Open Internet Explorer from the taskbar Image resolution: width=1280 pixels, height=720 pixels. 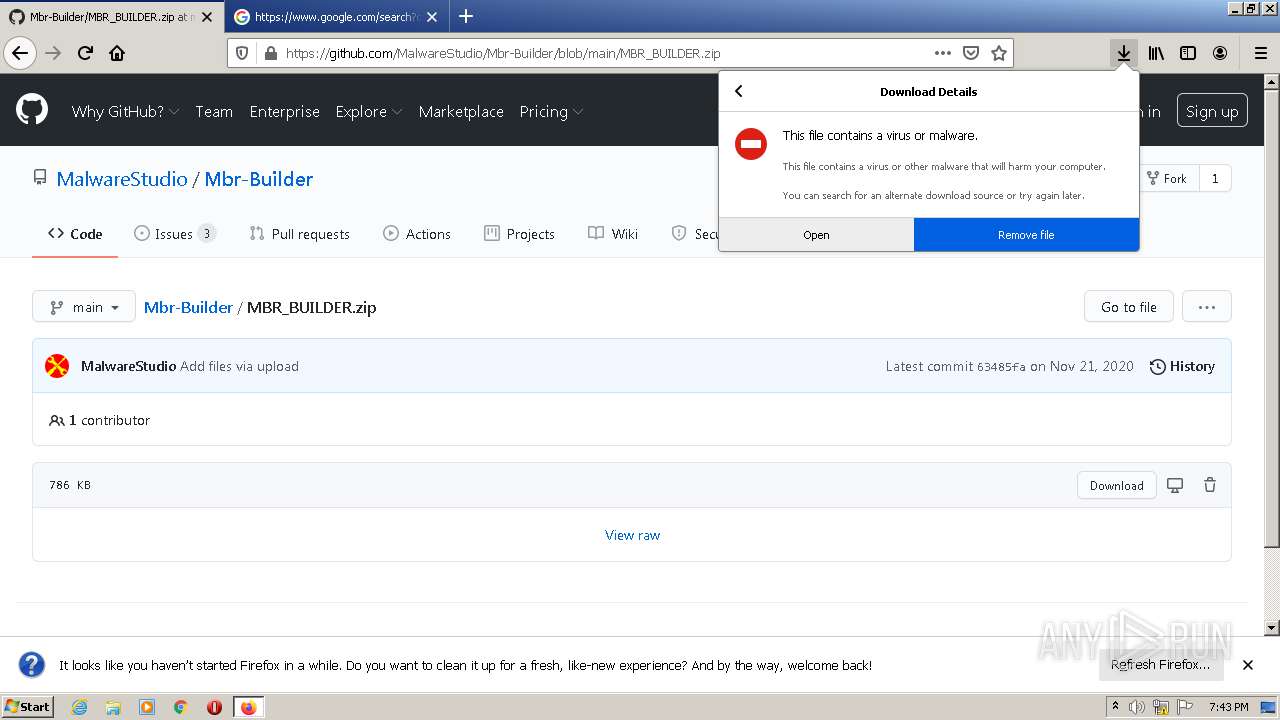pyautogui.click(x=79, y=707)
